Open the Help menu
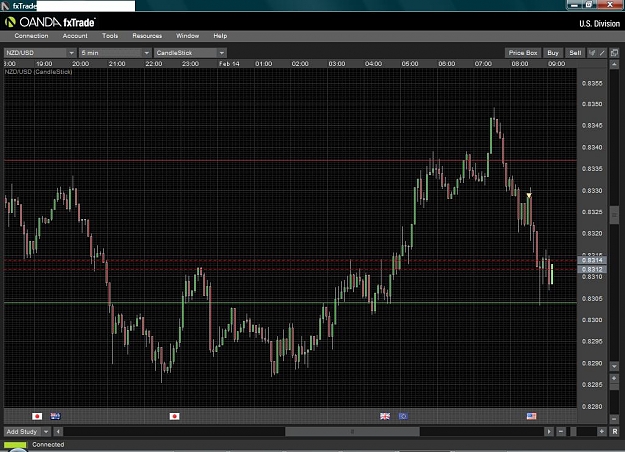 pyautogui.click(x=220, y=36)
